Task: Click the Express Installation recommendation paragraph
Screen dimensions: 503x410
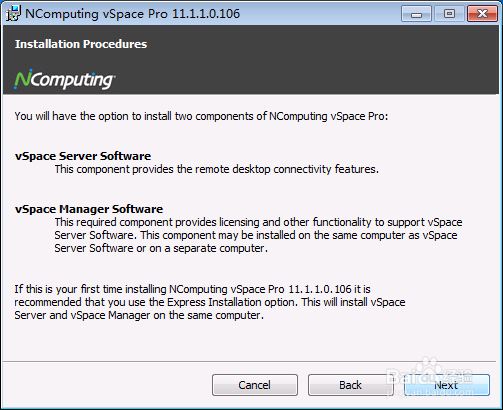Action: [x=210, y=302]
